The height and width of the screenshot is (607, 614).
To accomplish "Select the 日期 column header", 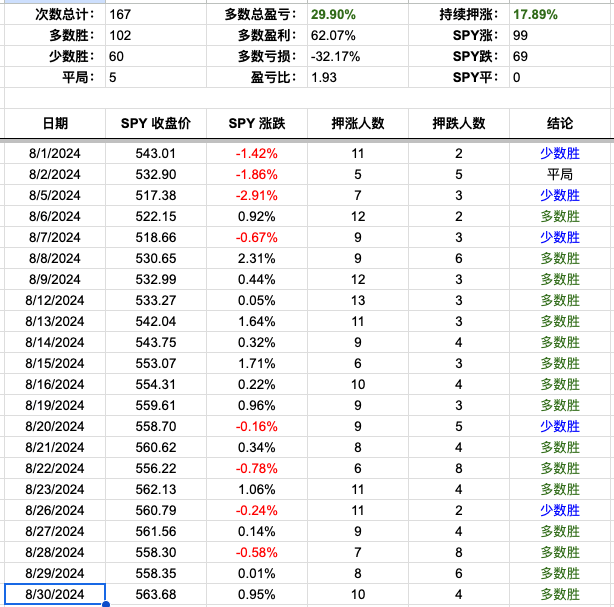I will [55, 123].
